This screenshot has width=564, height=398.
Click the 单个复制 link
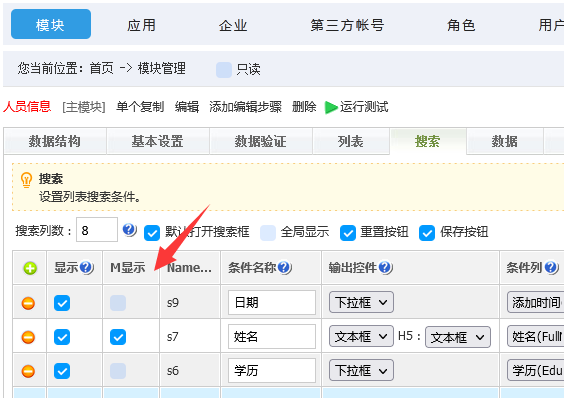[x=140, y=107]
